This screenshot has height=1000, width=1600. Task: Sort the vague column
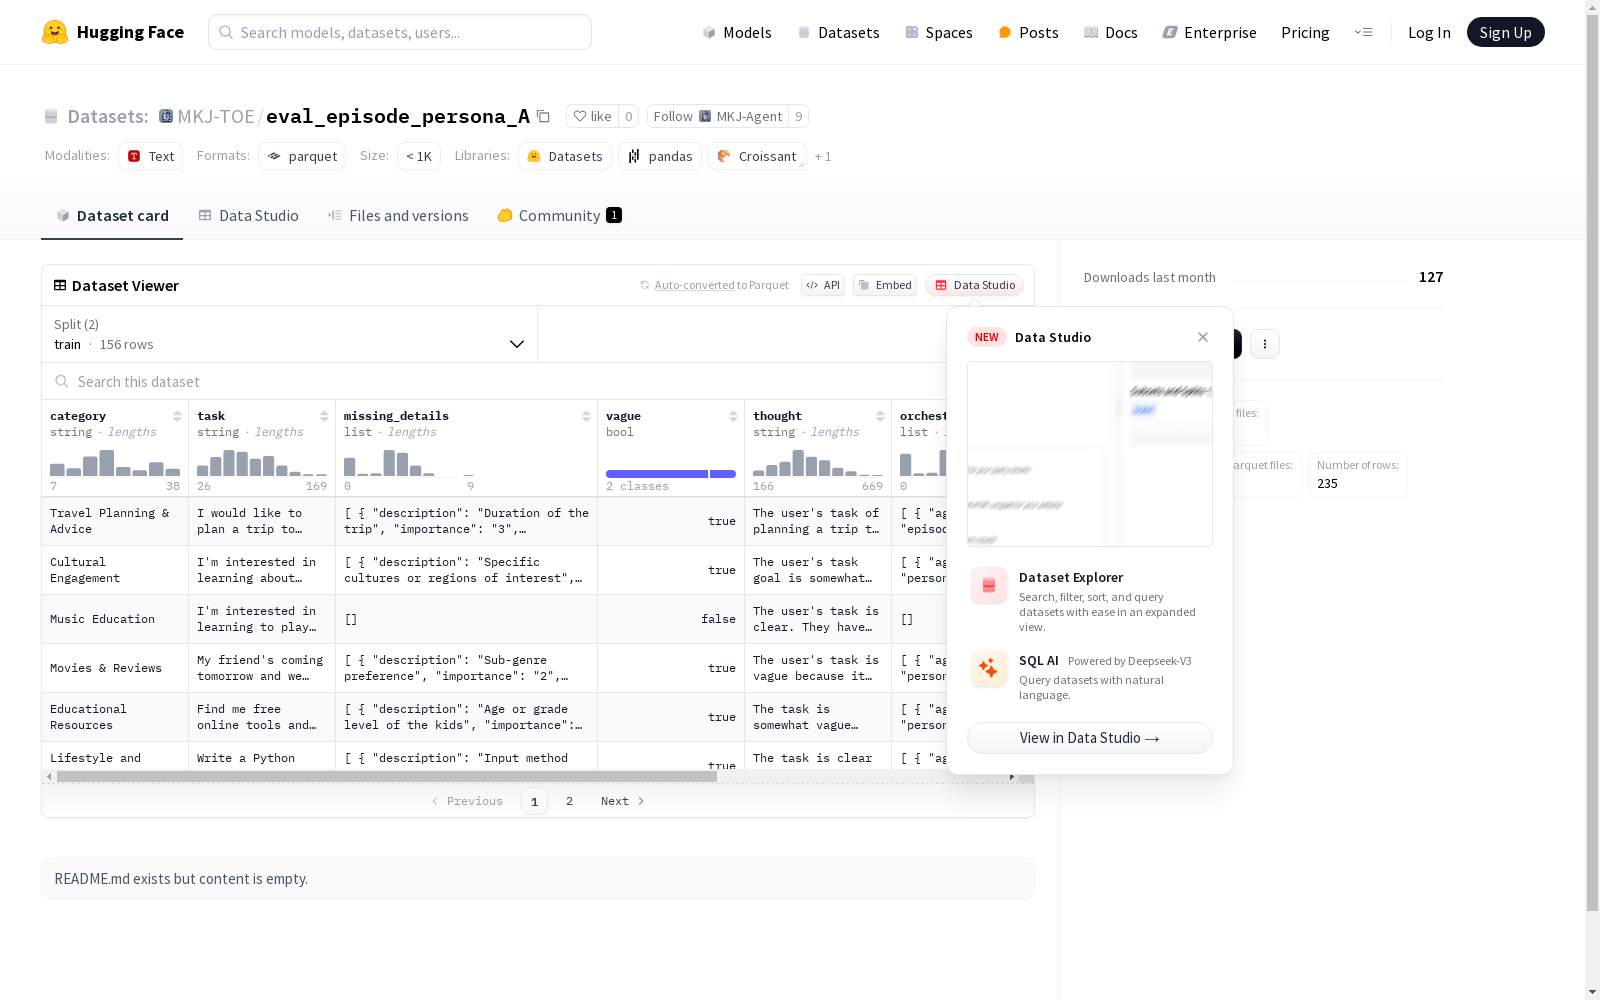(733, 416)
